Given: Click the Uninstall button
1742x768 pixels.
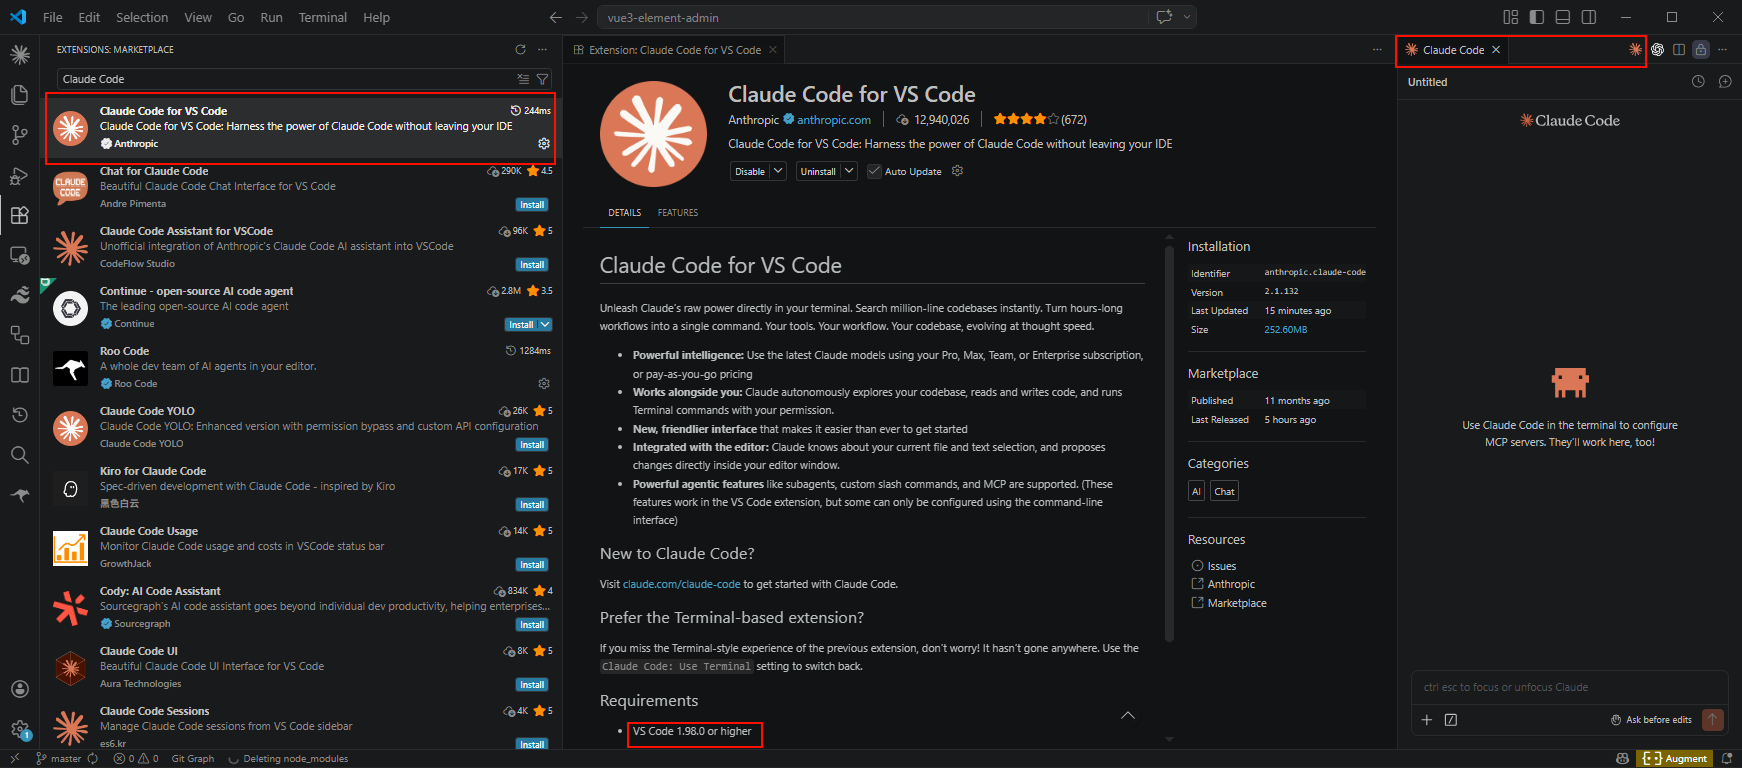Looking at the screenshot, I should (x=818, y=171).
